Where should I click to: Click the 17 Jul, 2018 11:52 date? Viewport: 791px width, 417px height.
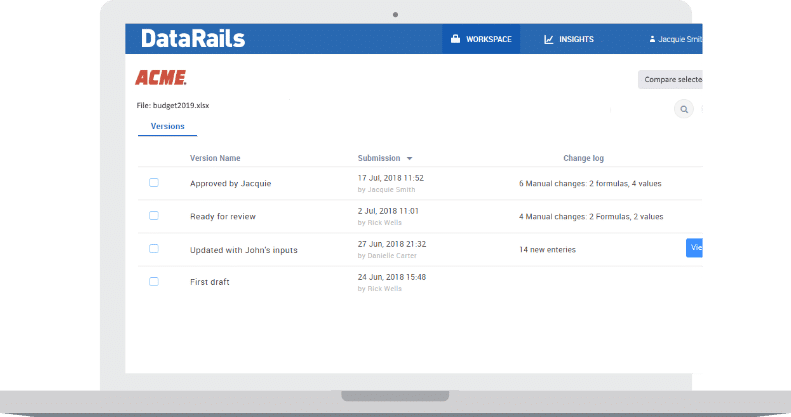coord(391,178)
